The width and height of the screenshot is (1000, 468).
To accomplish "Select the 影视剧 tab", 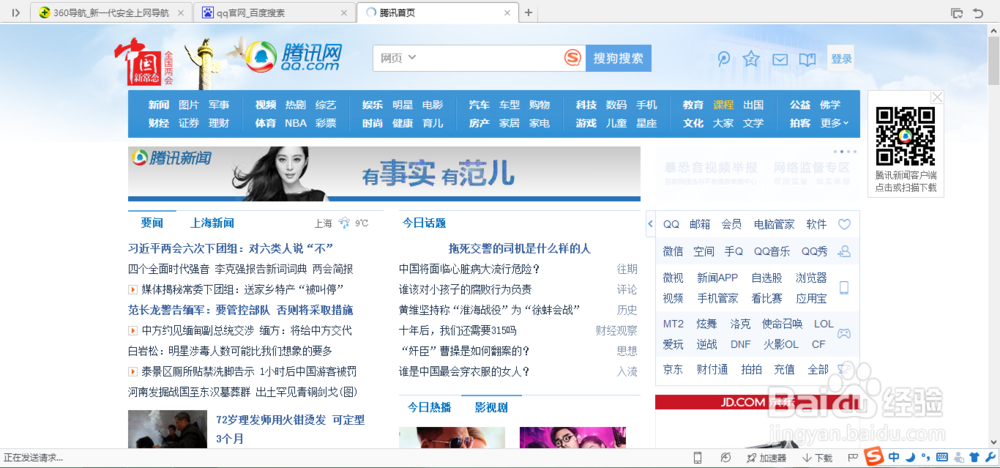I will point(491,407).
